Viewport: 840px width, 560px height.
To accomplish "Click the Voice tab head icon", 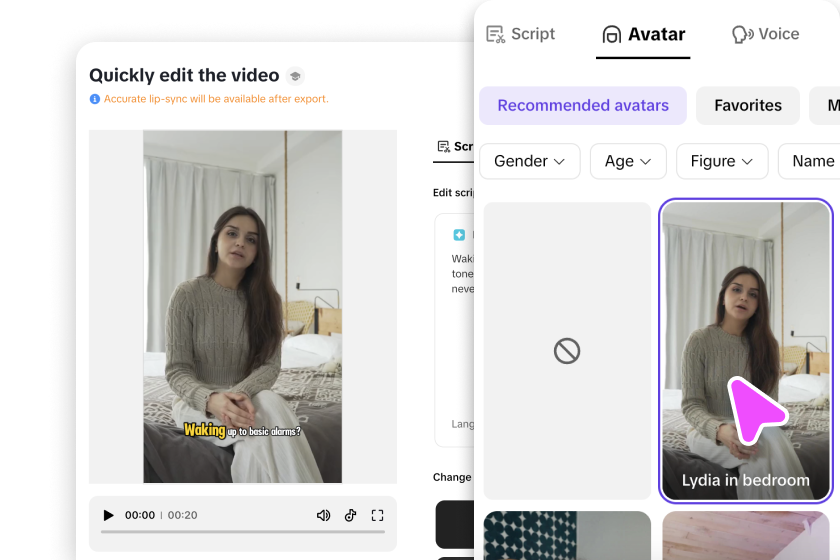I will pos(742,34).
